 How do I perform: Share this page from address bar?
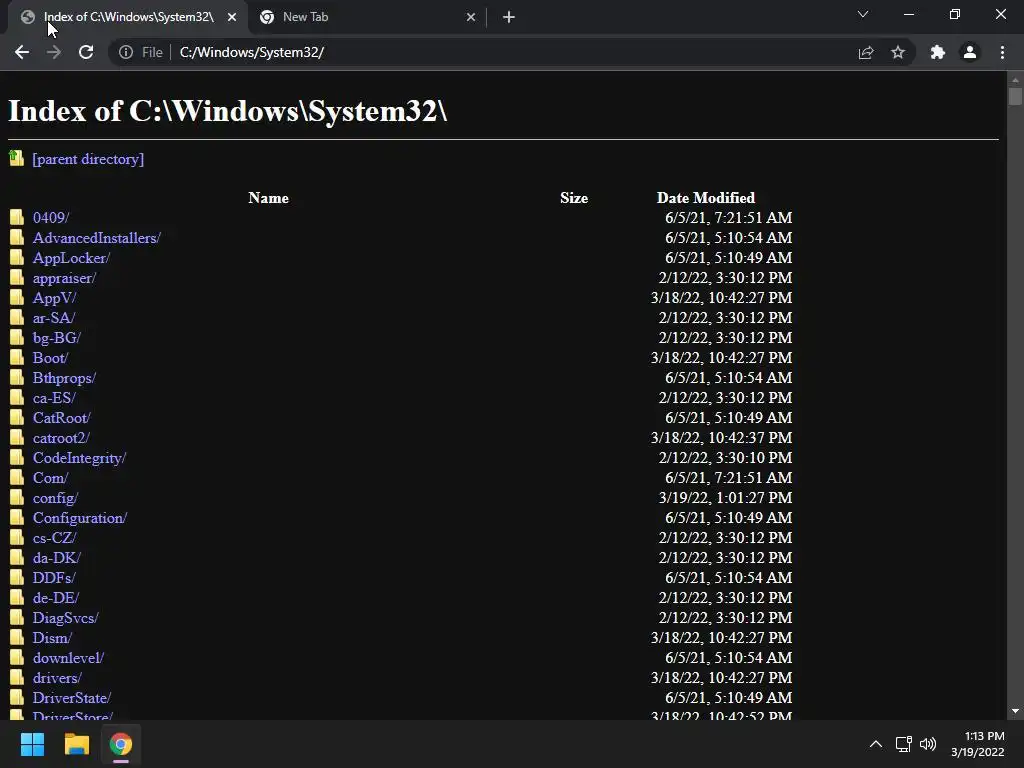865,52
